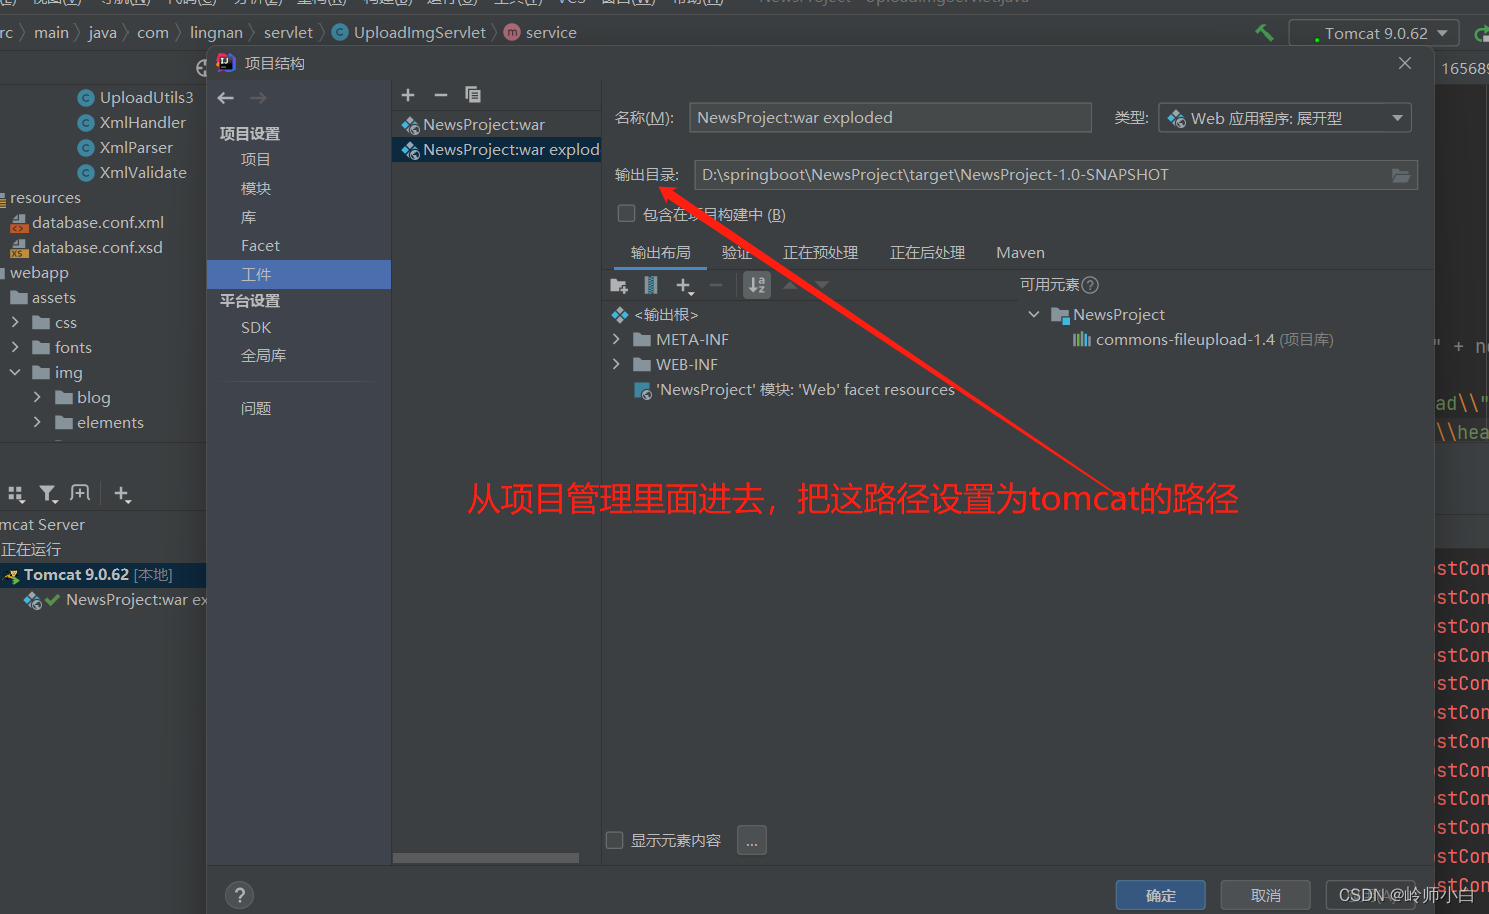1489x914 pixels.
Task: Copy the selected artifact with the copy icon
Action: point(473,95)
